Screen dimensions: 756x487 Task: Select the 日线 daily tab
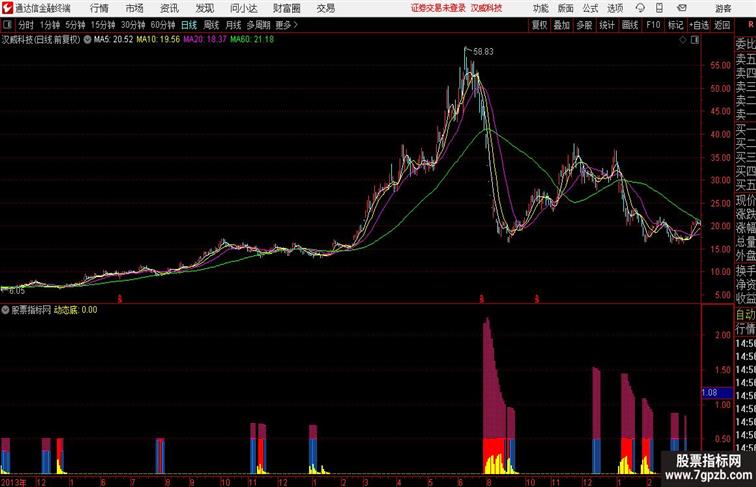coord(189,25)
